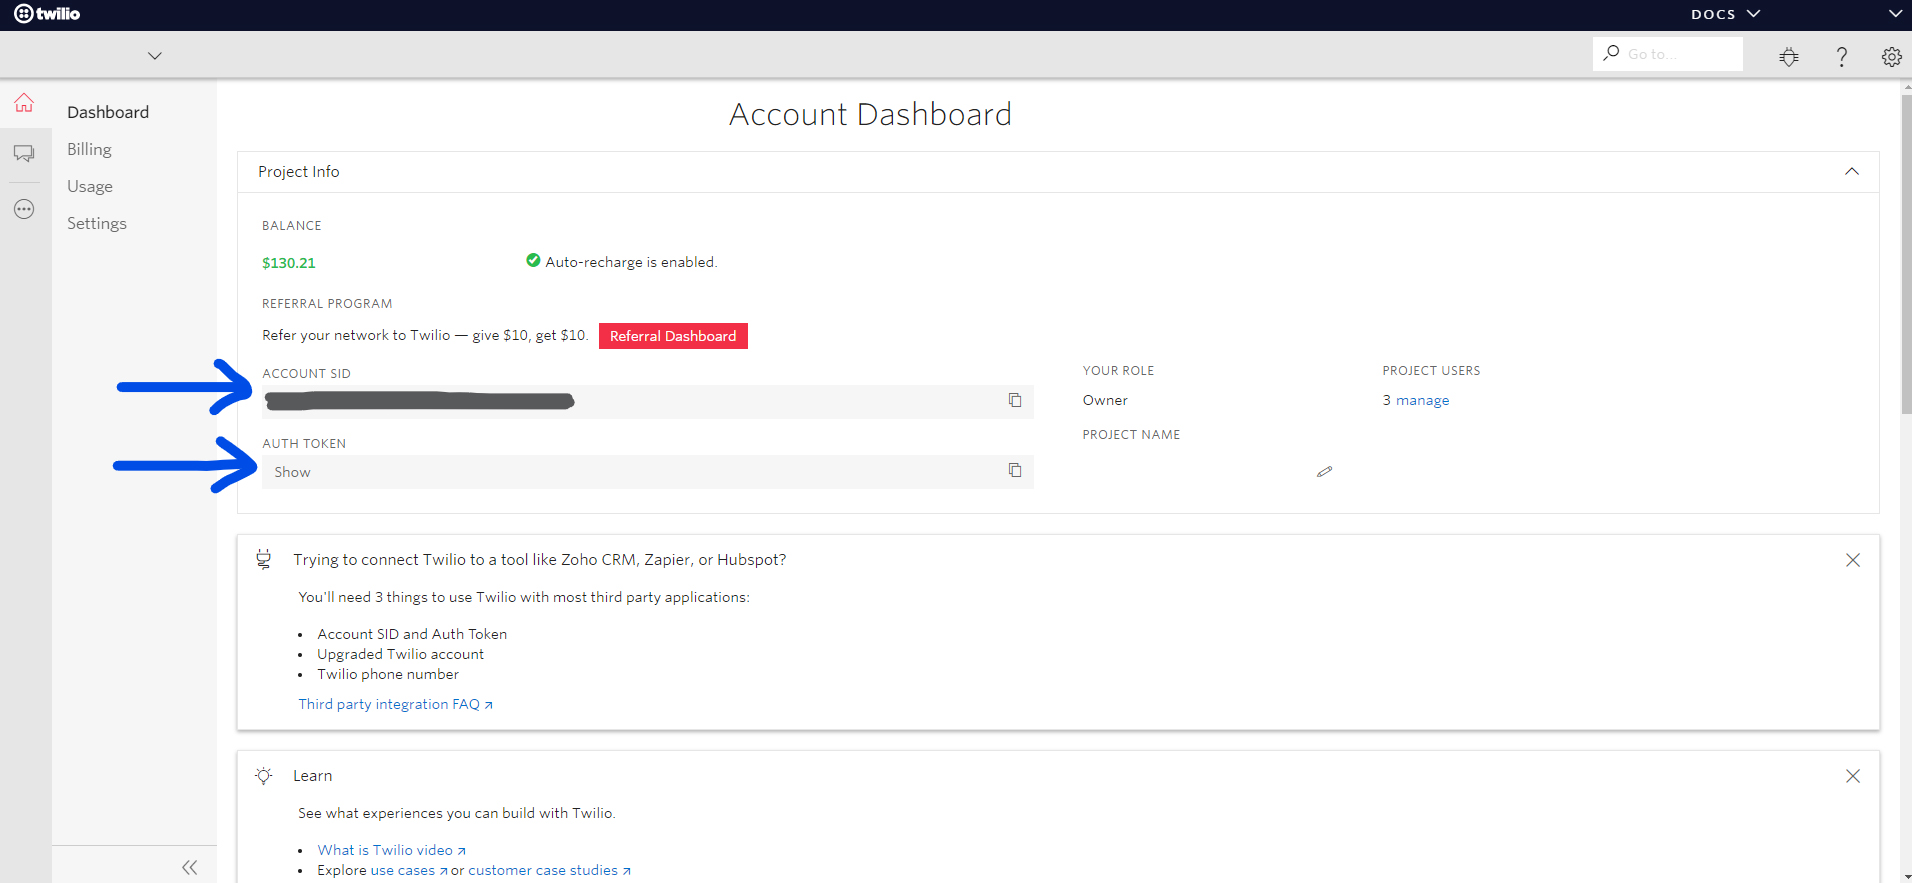The image size is (1912, 883).
Task: Go to Billing in sidebar
Action: click(x=89, y=149)
